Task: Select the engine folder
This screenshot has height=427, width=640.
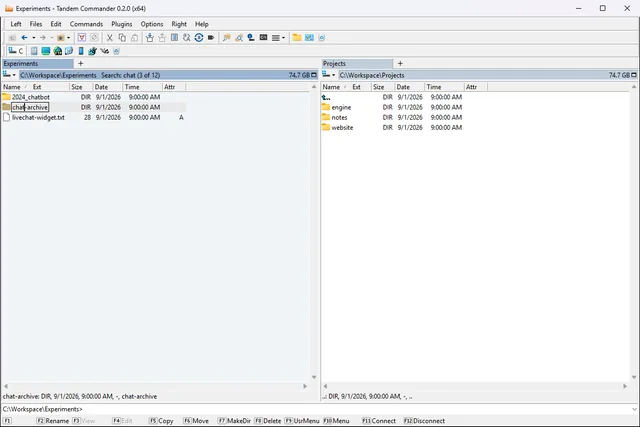Action: [341, 107]
